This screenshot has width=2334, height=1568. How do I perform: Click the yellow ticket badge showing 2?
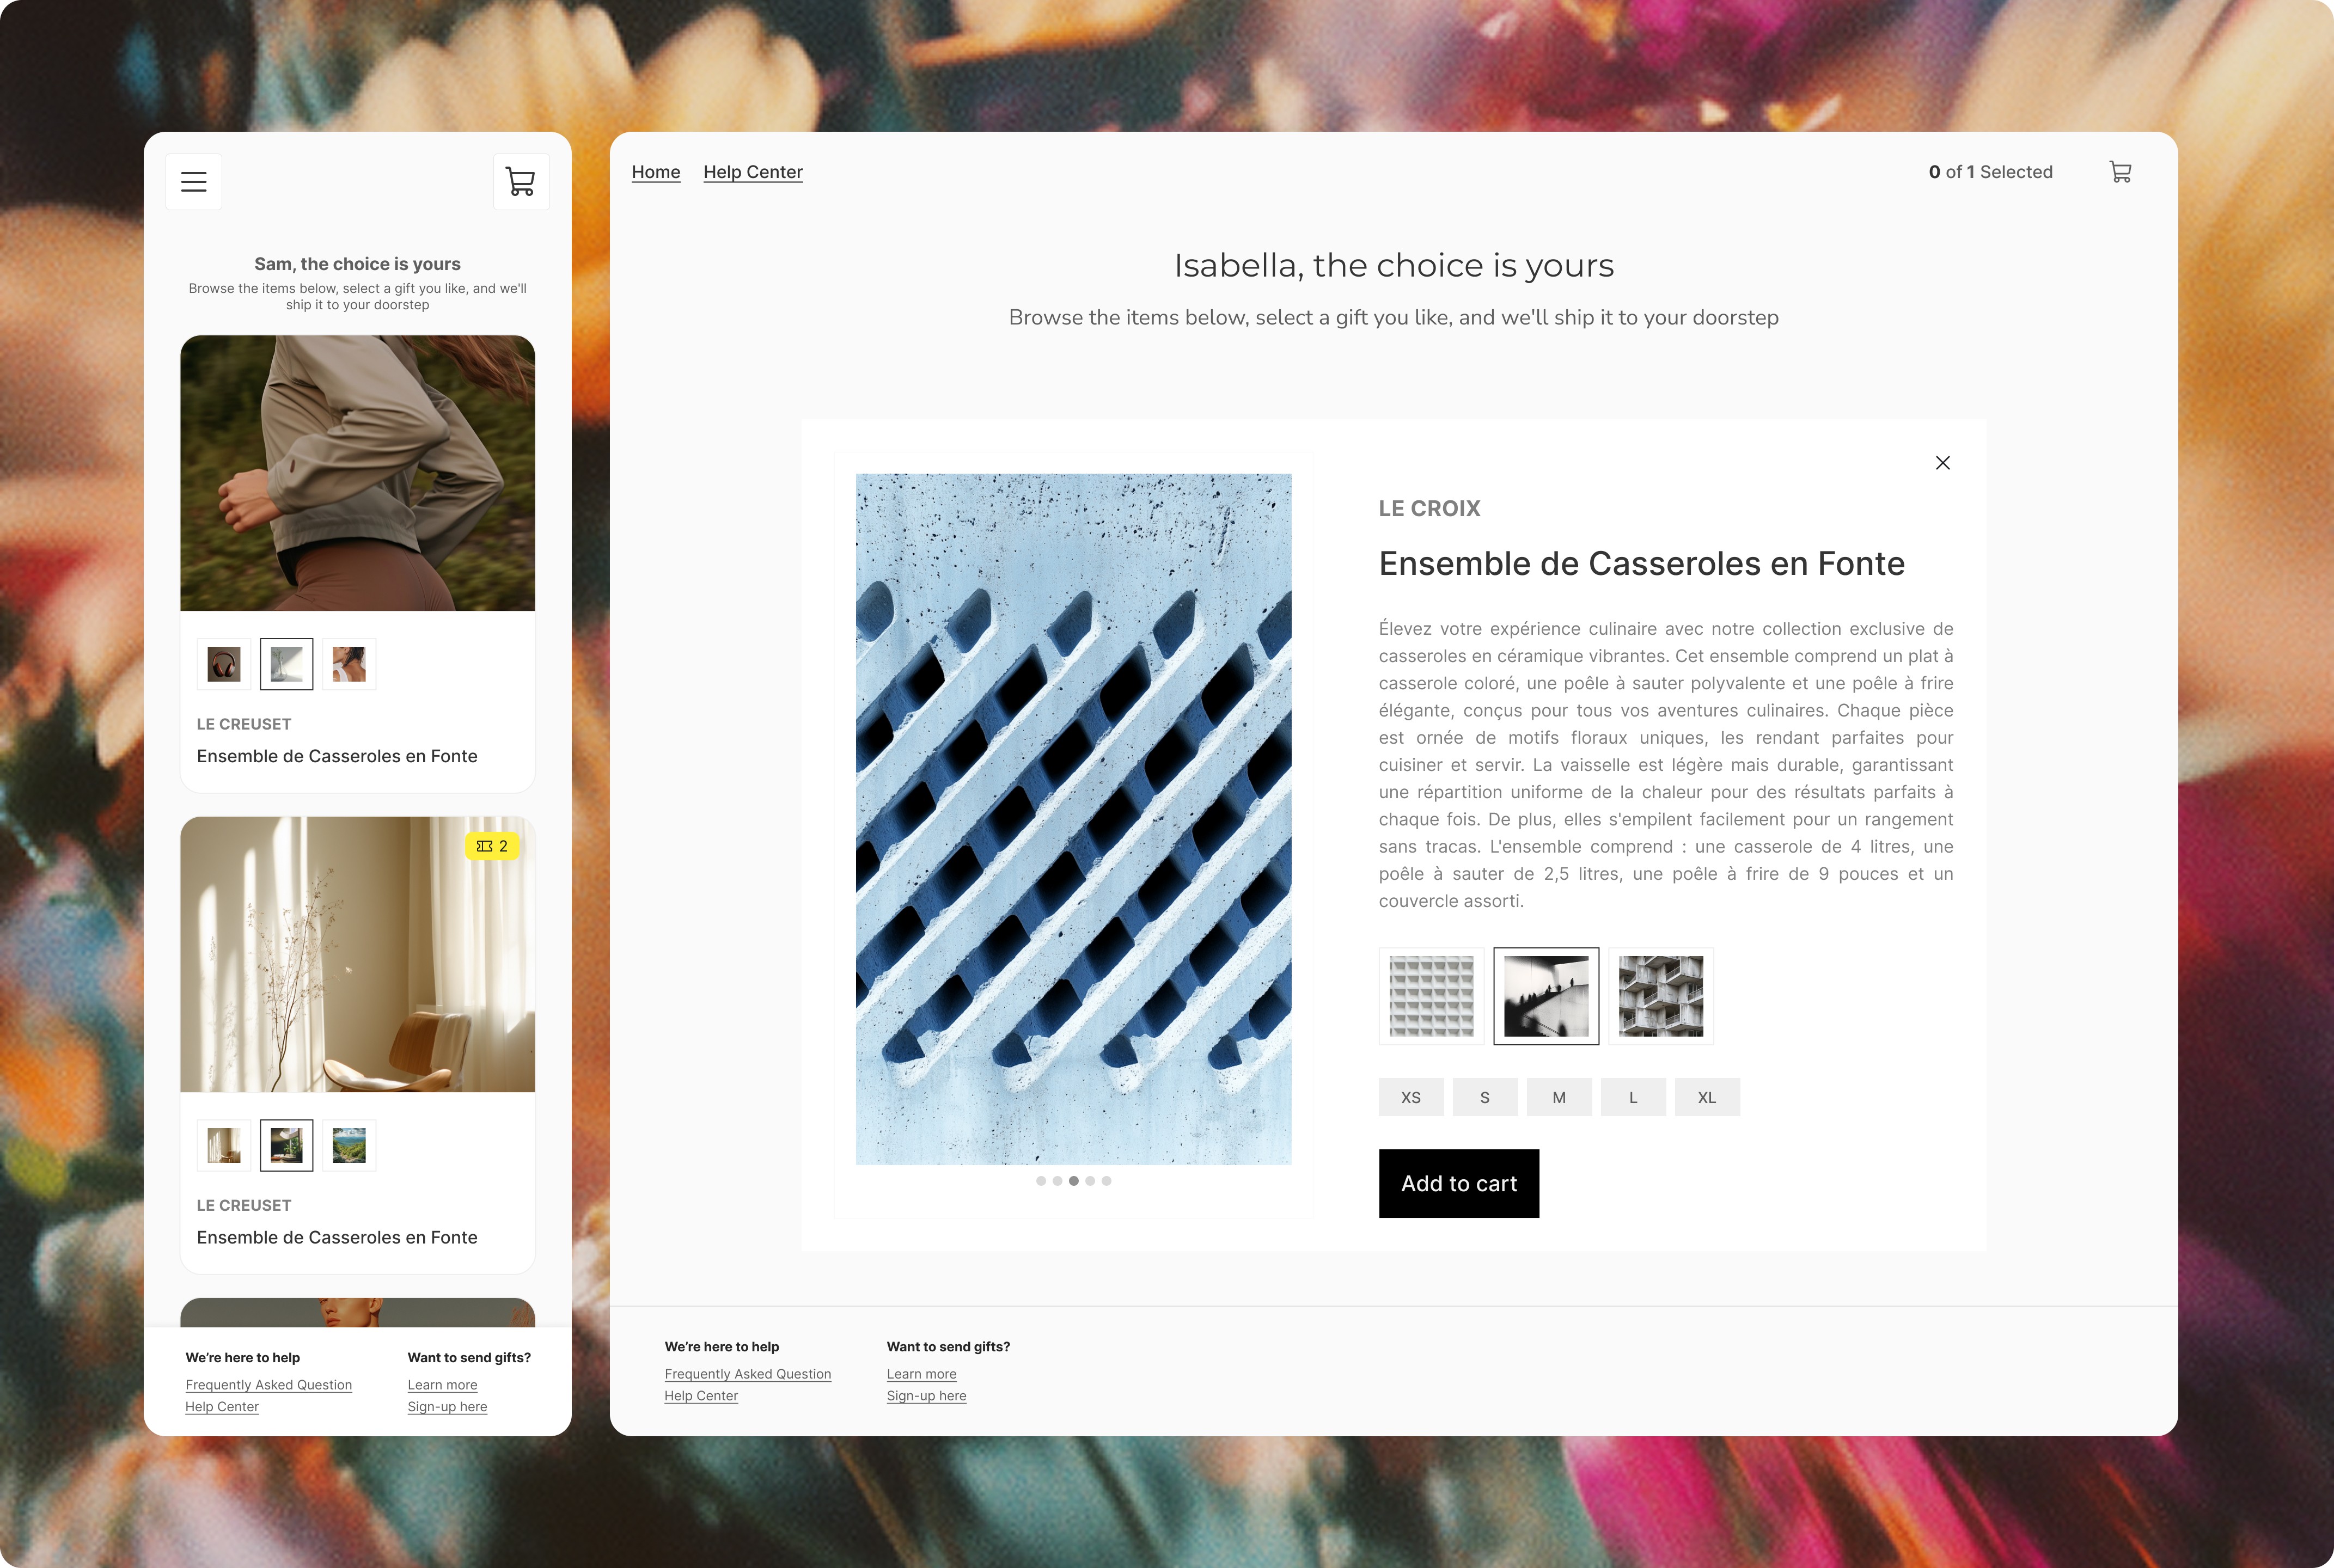492,846
